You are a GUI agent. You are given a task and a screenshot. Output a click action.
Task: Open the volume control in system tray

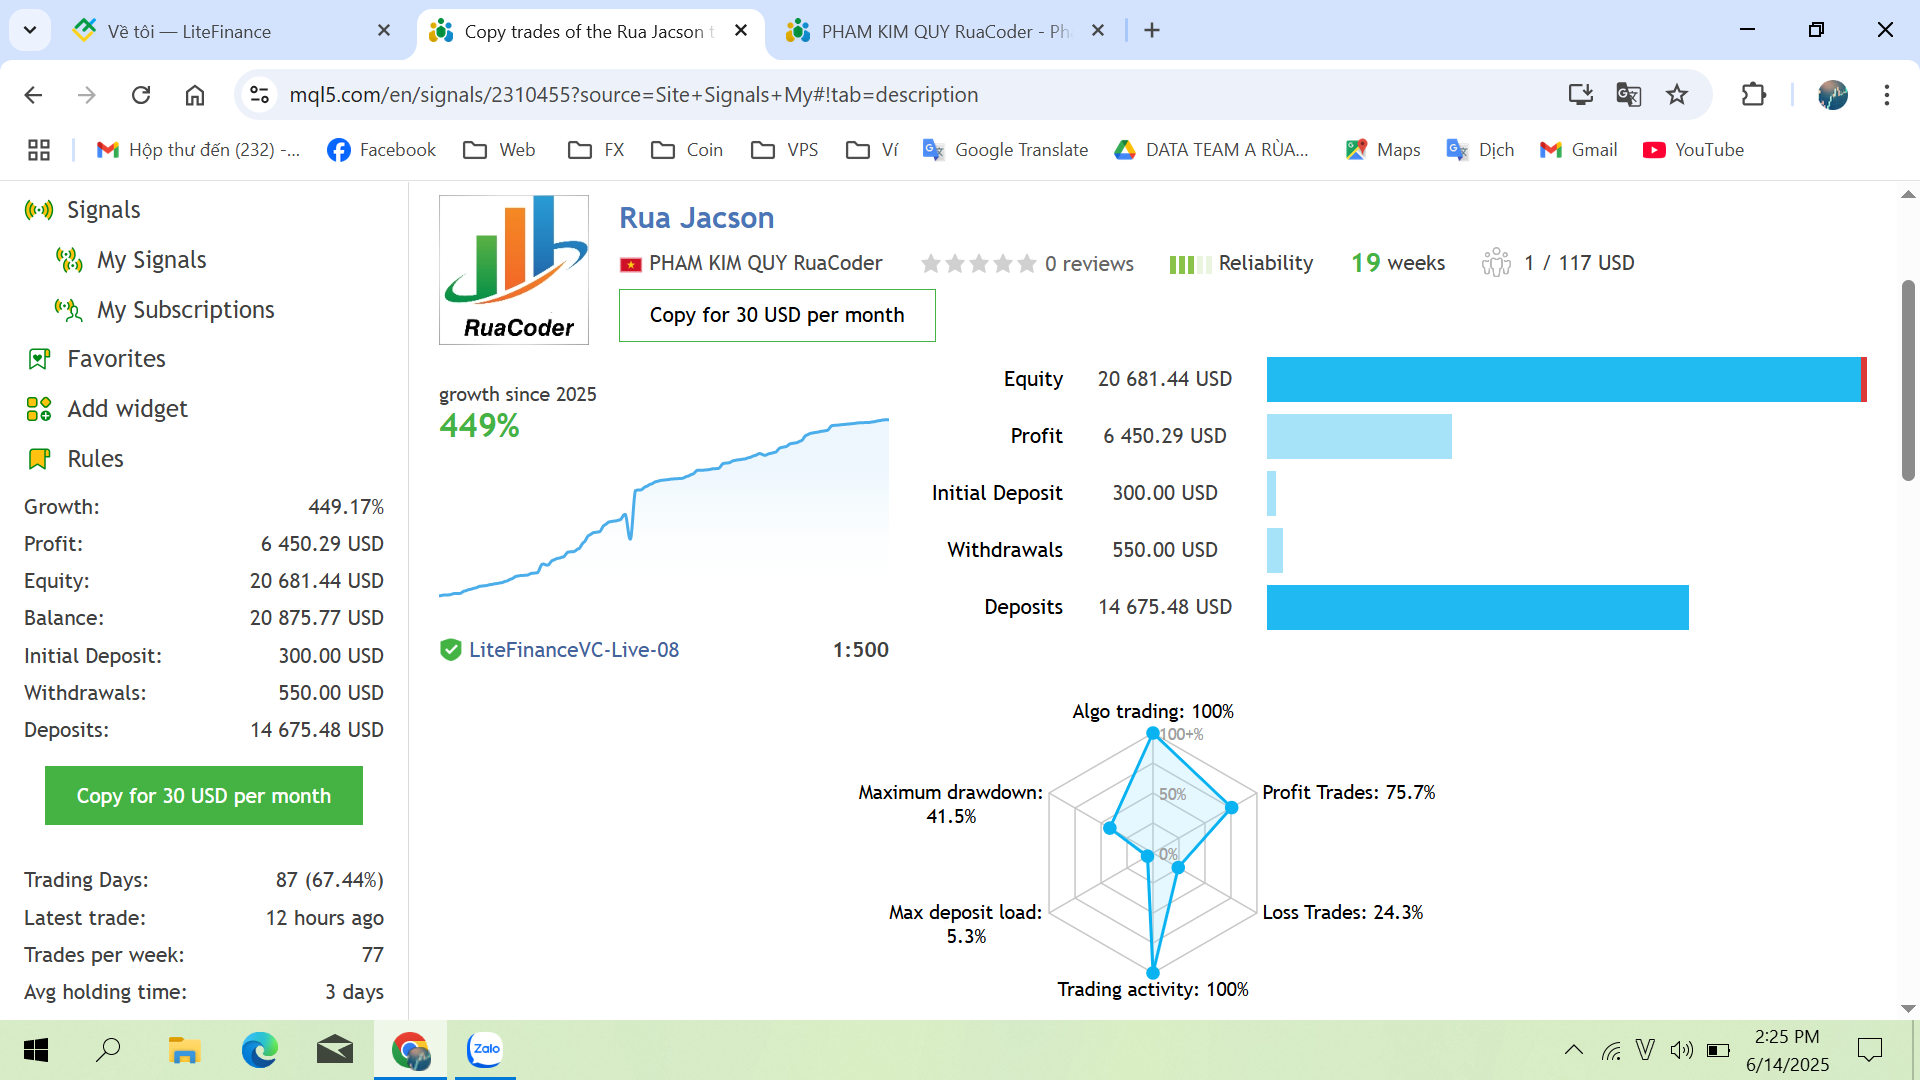[x=1681, y=1050]
